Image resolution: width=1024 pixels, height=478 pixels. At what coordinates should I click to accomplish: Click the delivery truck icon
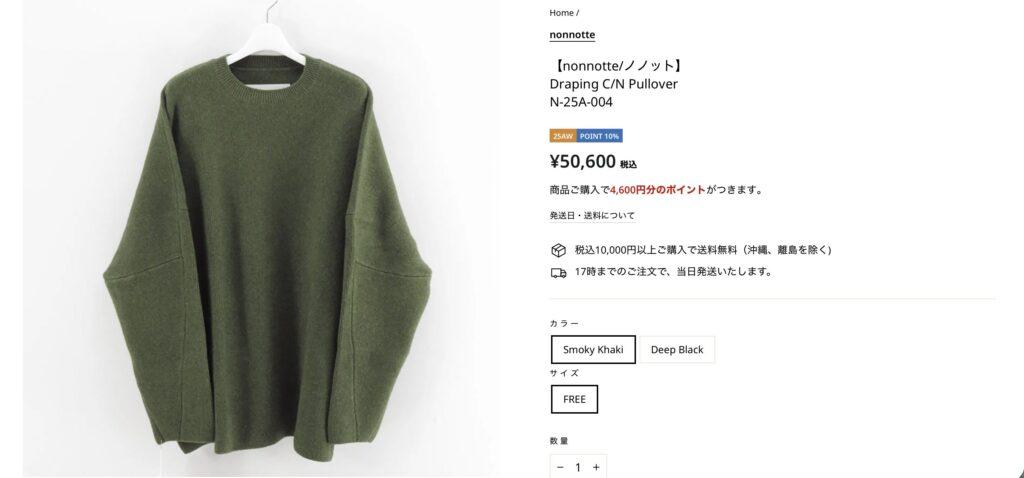(558, 273)
